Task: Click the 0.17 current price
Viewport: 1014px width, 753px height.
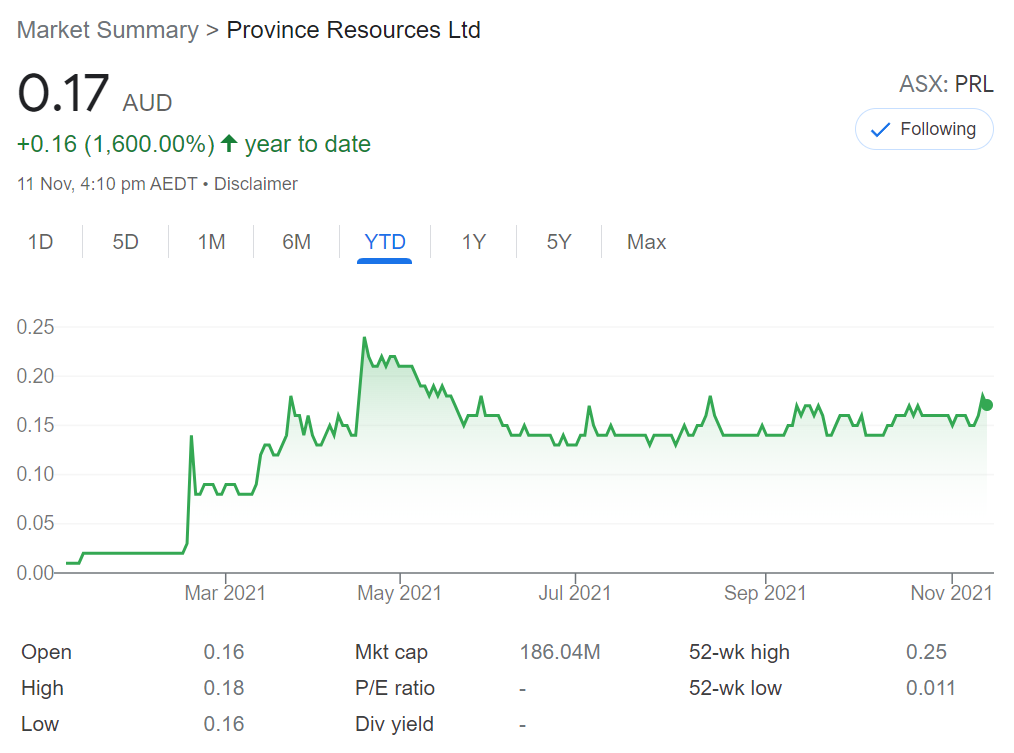Action: point(63,93)
